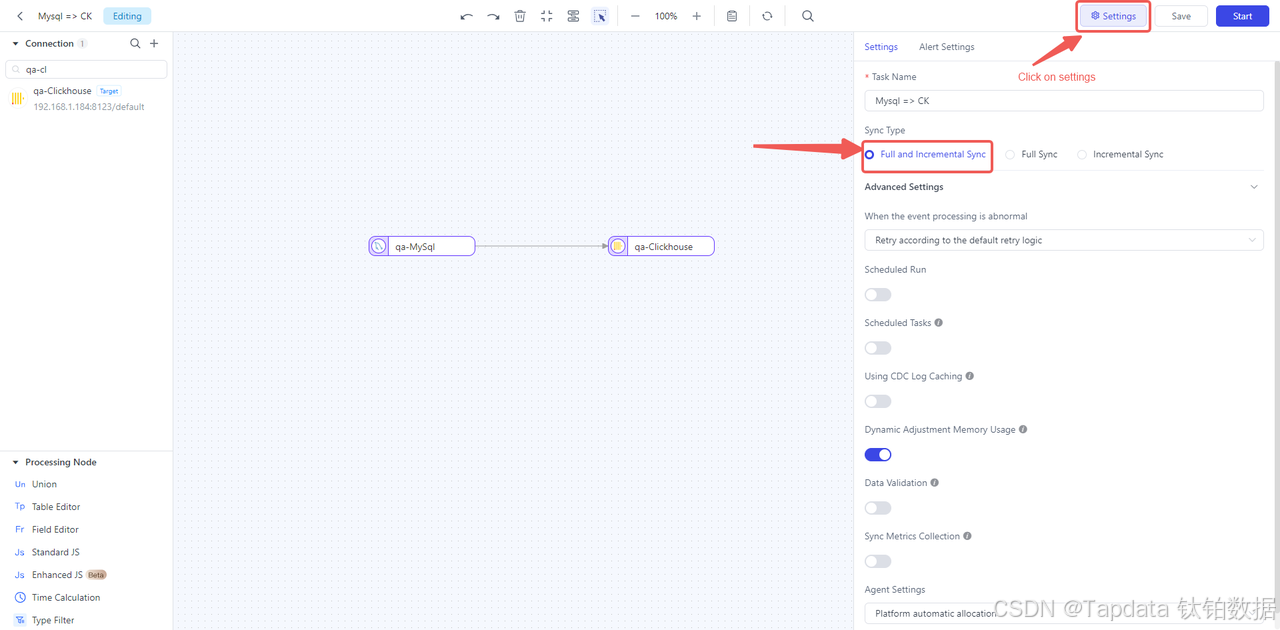
Task: Enable the Scheduled Tasks switch
Action: 878,348
